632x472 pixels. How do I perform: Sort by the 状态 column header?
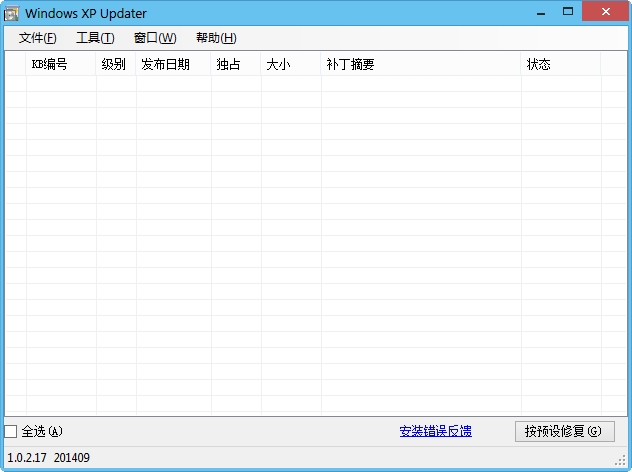pyautogui.click(x=561, y=64)
